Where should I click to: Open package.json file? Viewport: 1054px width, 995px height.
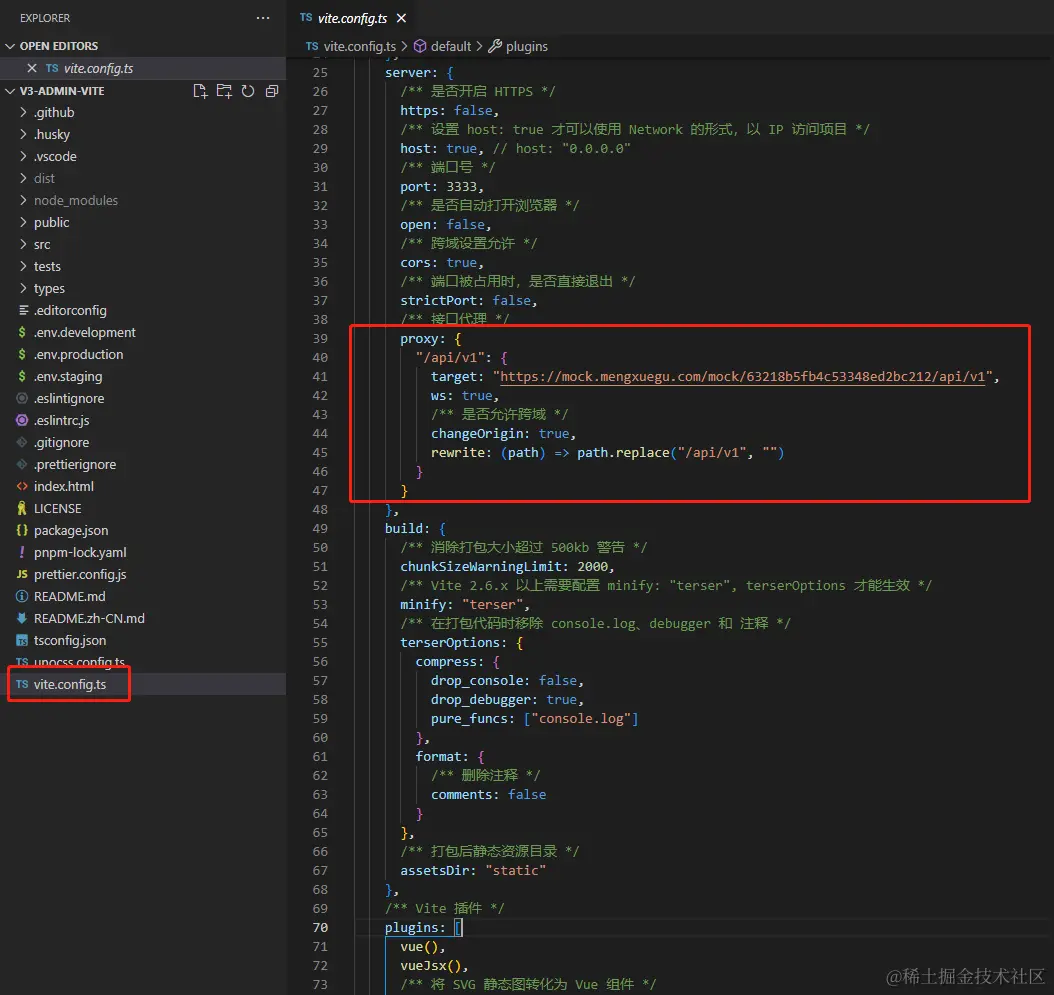click(71, 530)
